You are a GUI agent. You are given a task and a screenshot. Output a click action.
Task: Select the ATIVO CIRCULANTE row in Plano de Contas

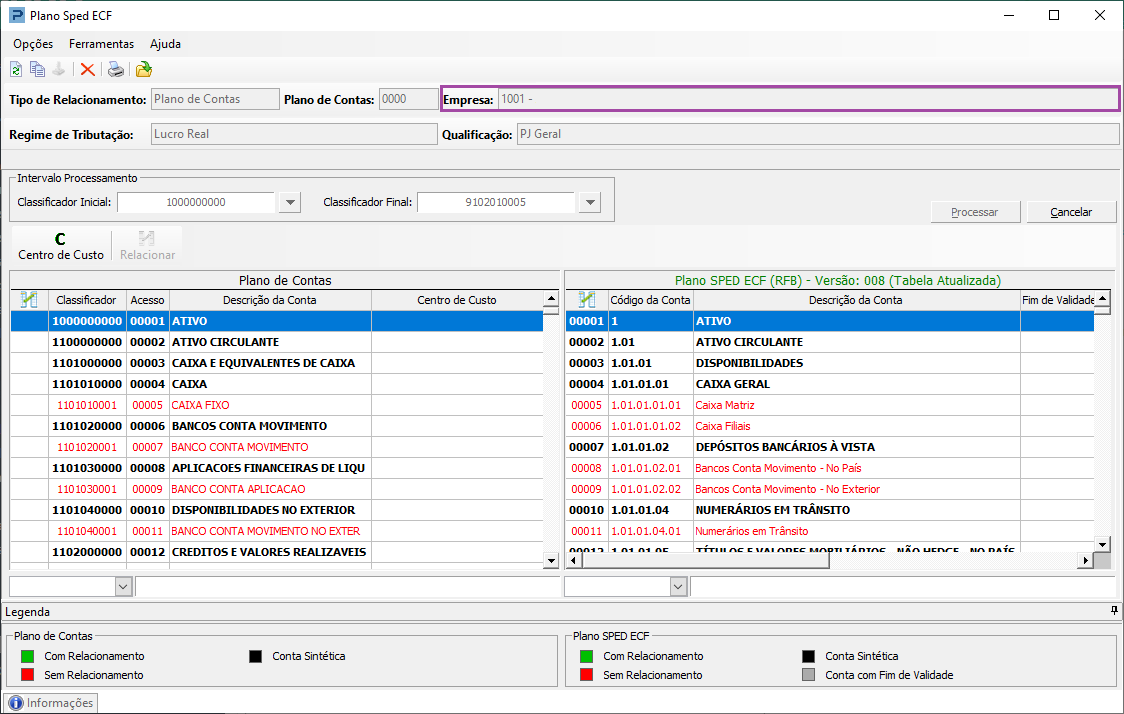(277, 342)
